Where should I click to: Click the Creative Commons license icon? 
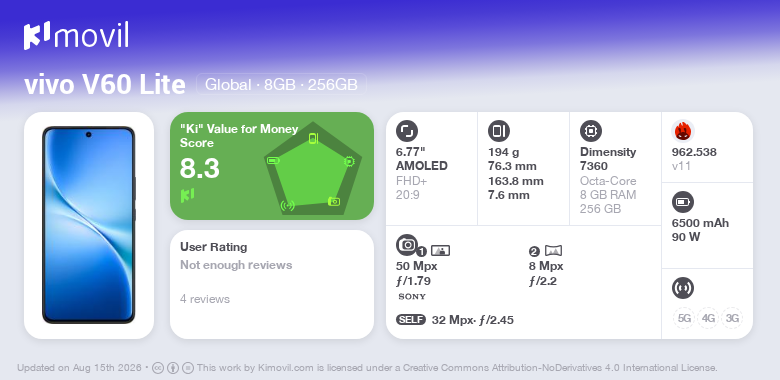pyautogui.click(x=158, y=368)
